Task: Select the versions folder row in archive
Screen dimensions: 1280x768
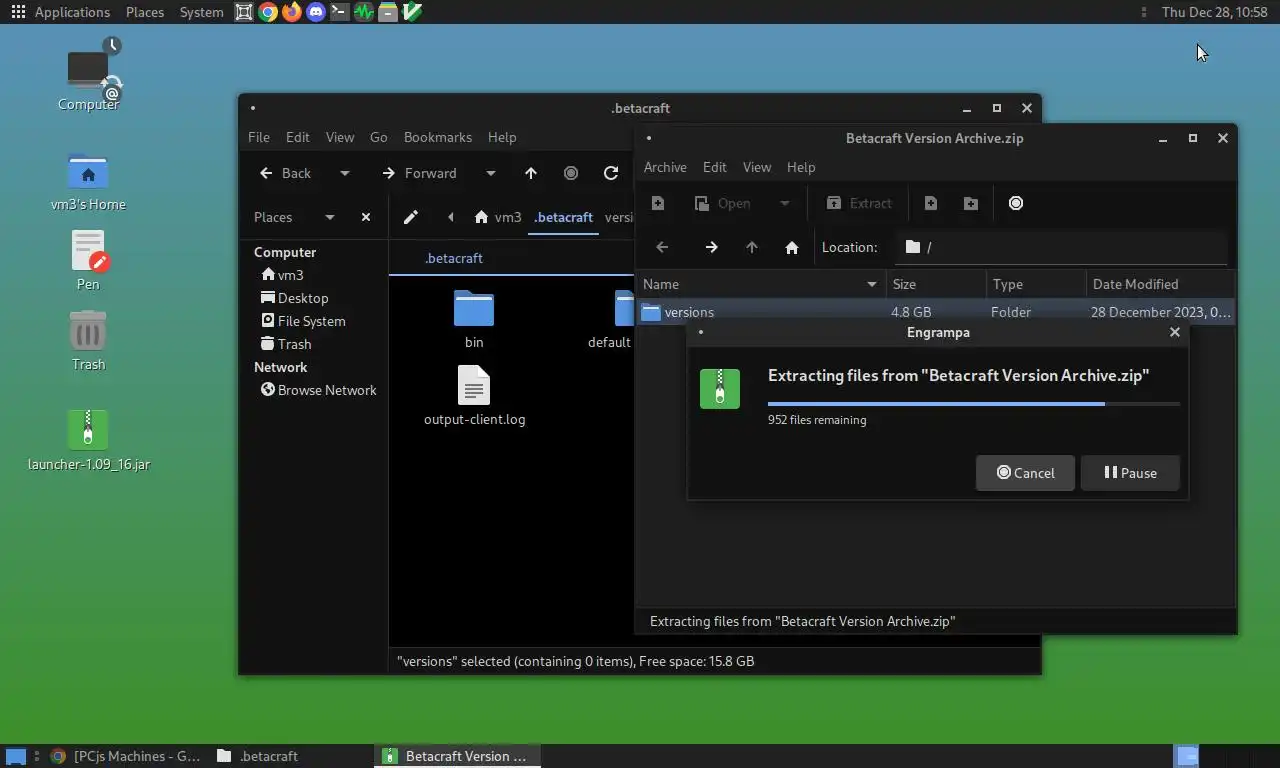Action: 936,312
